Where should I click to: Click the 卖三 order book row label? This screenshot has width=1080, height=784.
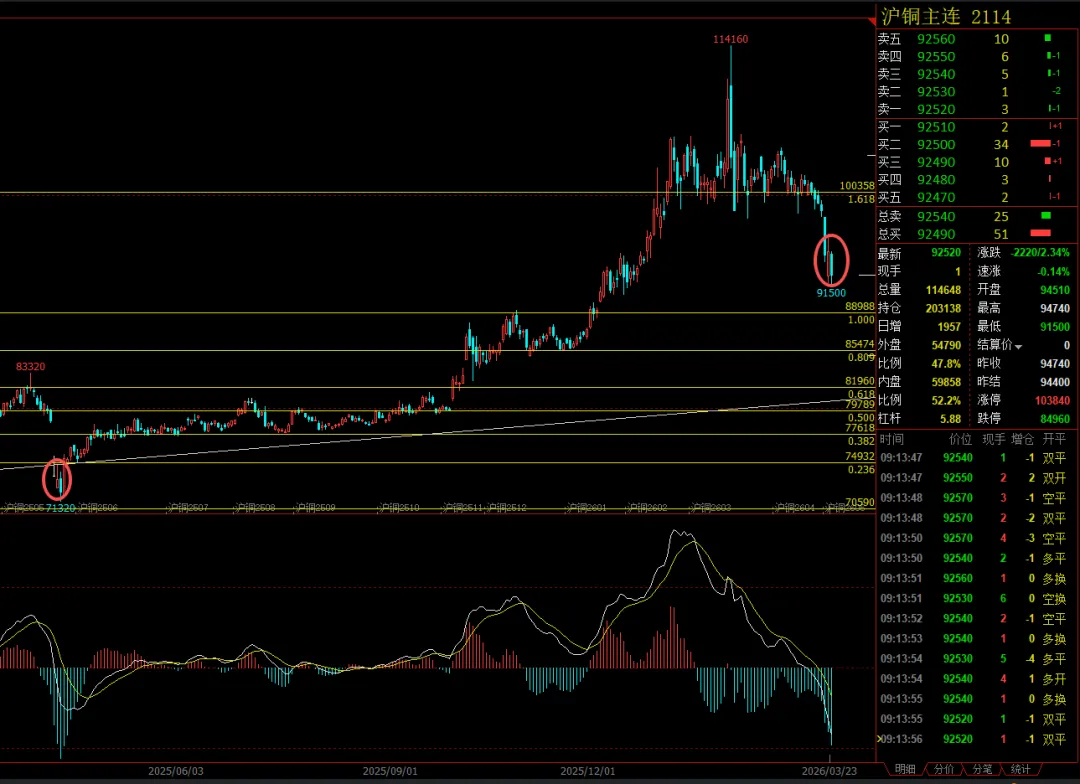tap(889, 74)
